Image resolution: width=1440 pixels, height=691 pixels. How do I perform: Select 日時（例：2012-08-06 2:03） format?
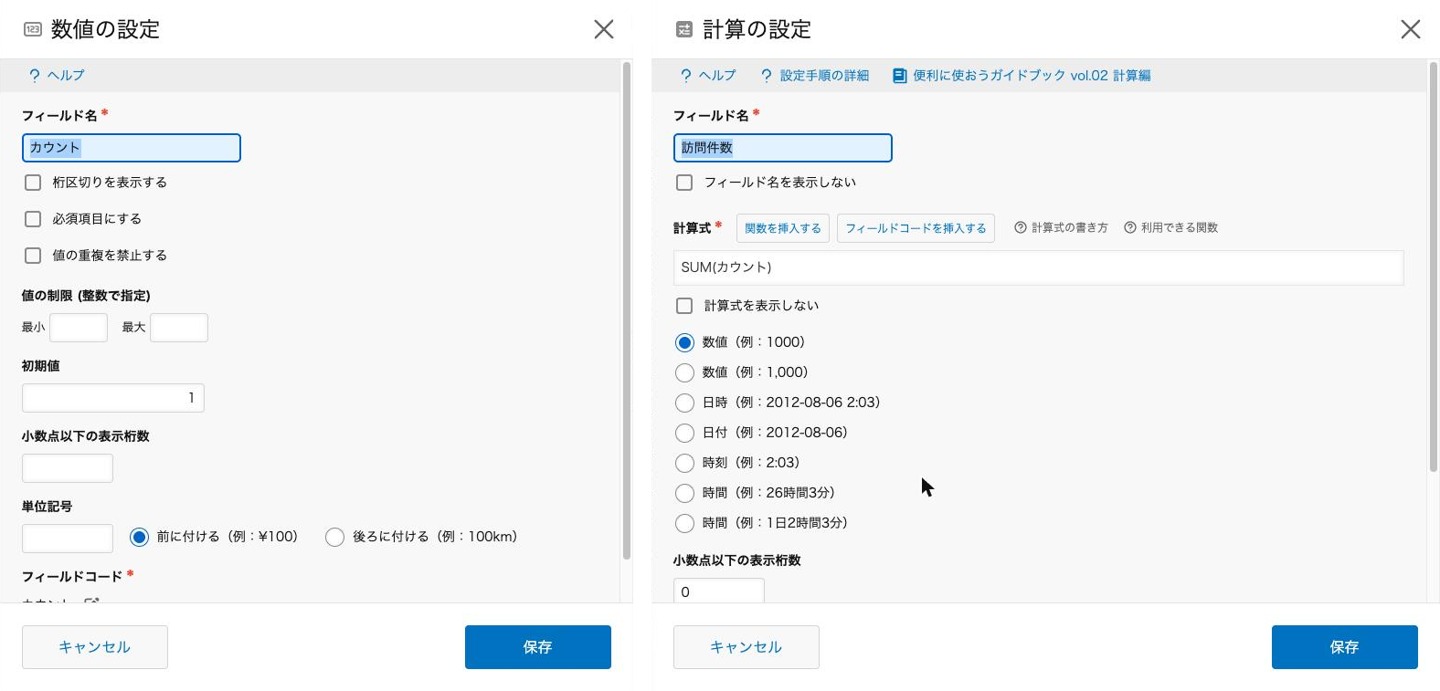[x=685, y=403]
